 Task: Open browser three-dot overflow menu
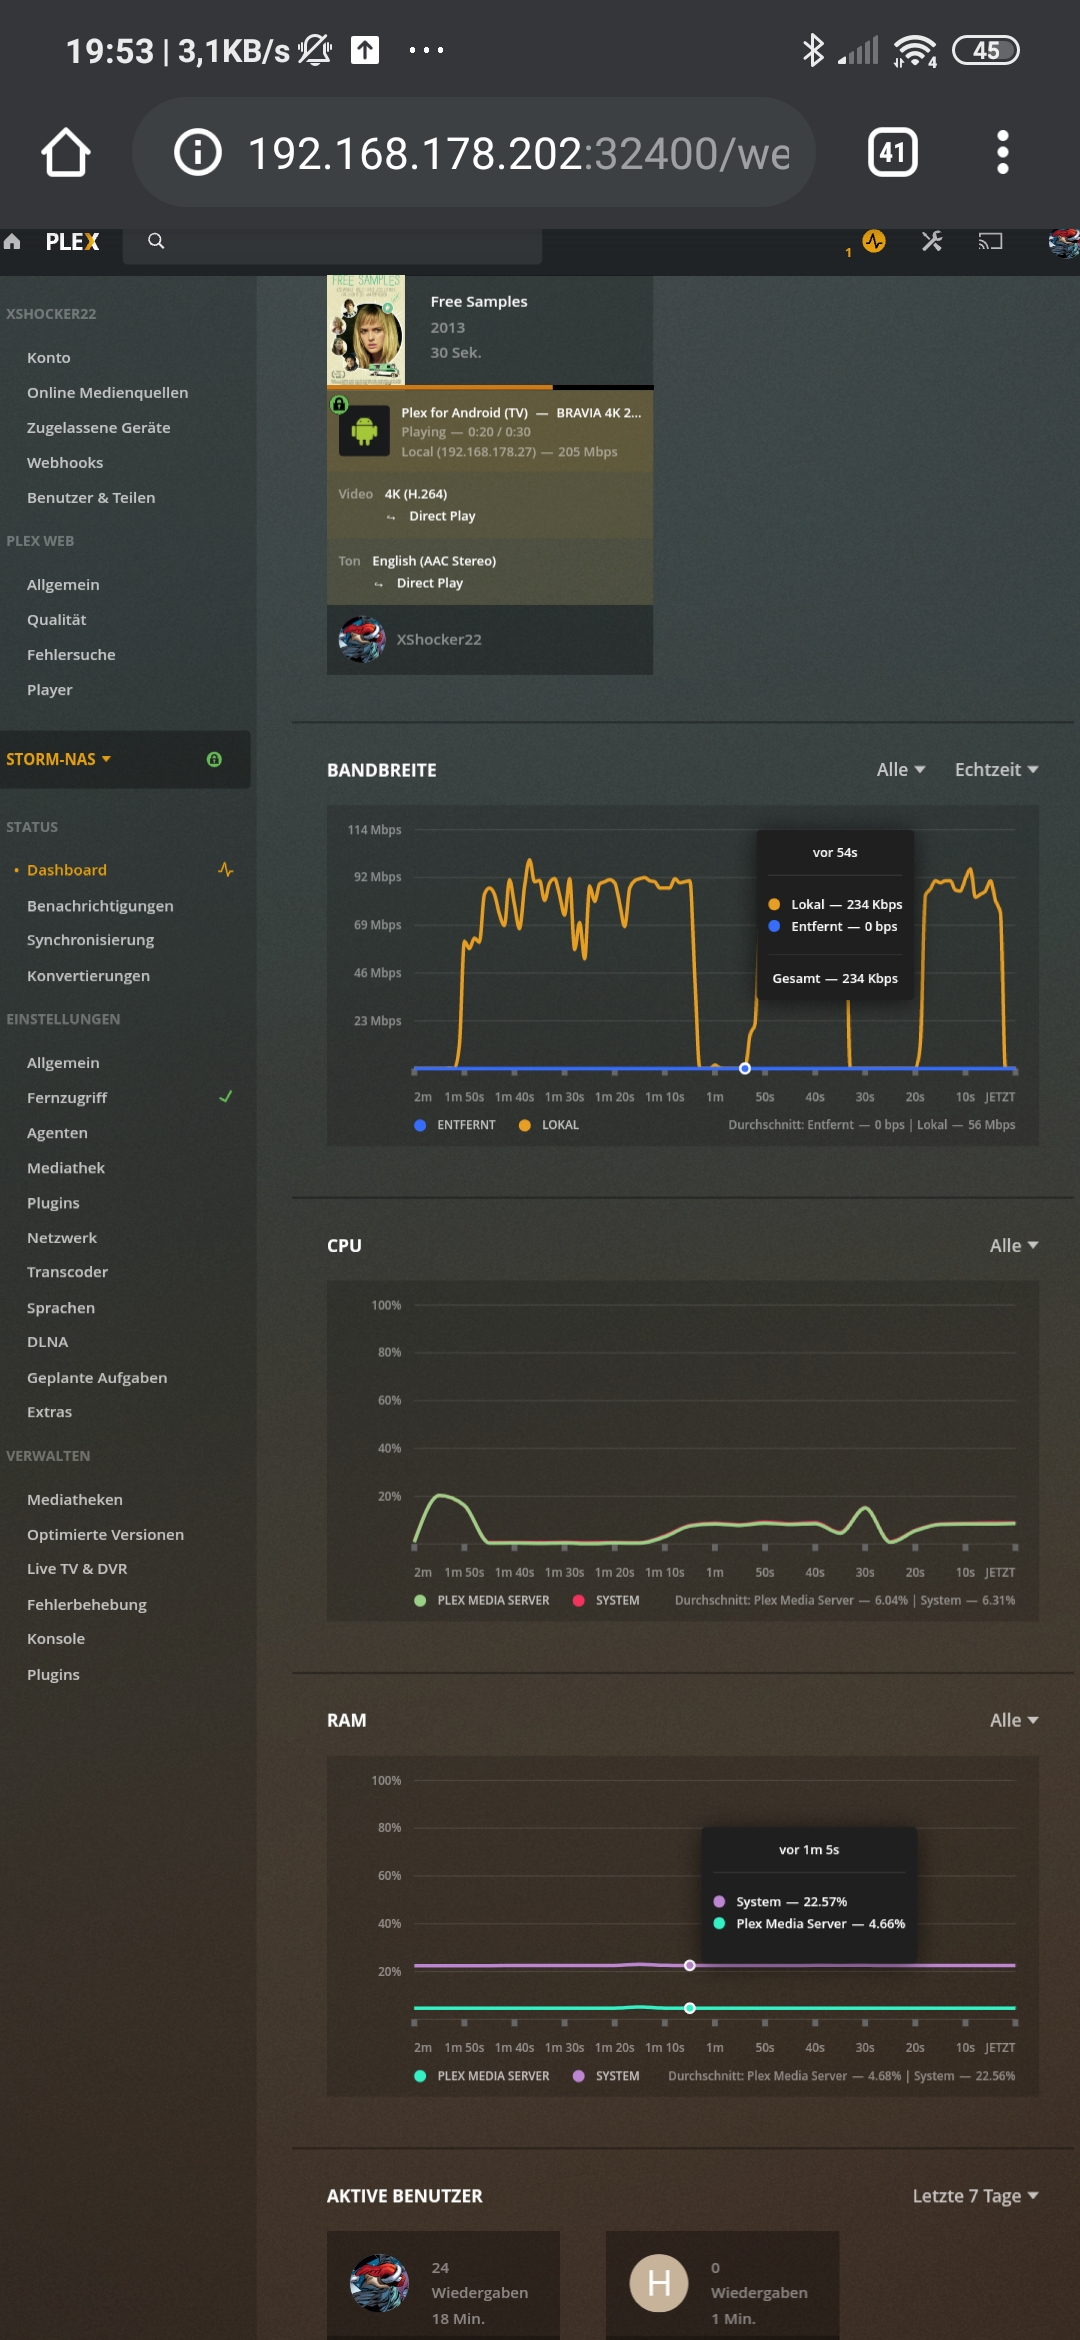coord(1002,153)
